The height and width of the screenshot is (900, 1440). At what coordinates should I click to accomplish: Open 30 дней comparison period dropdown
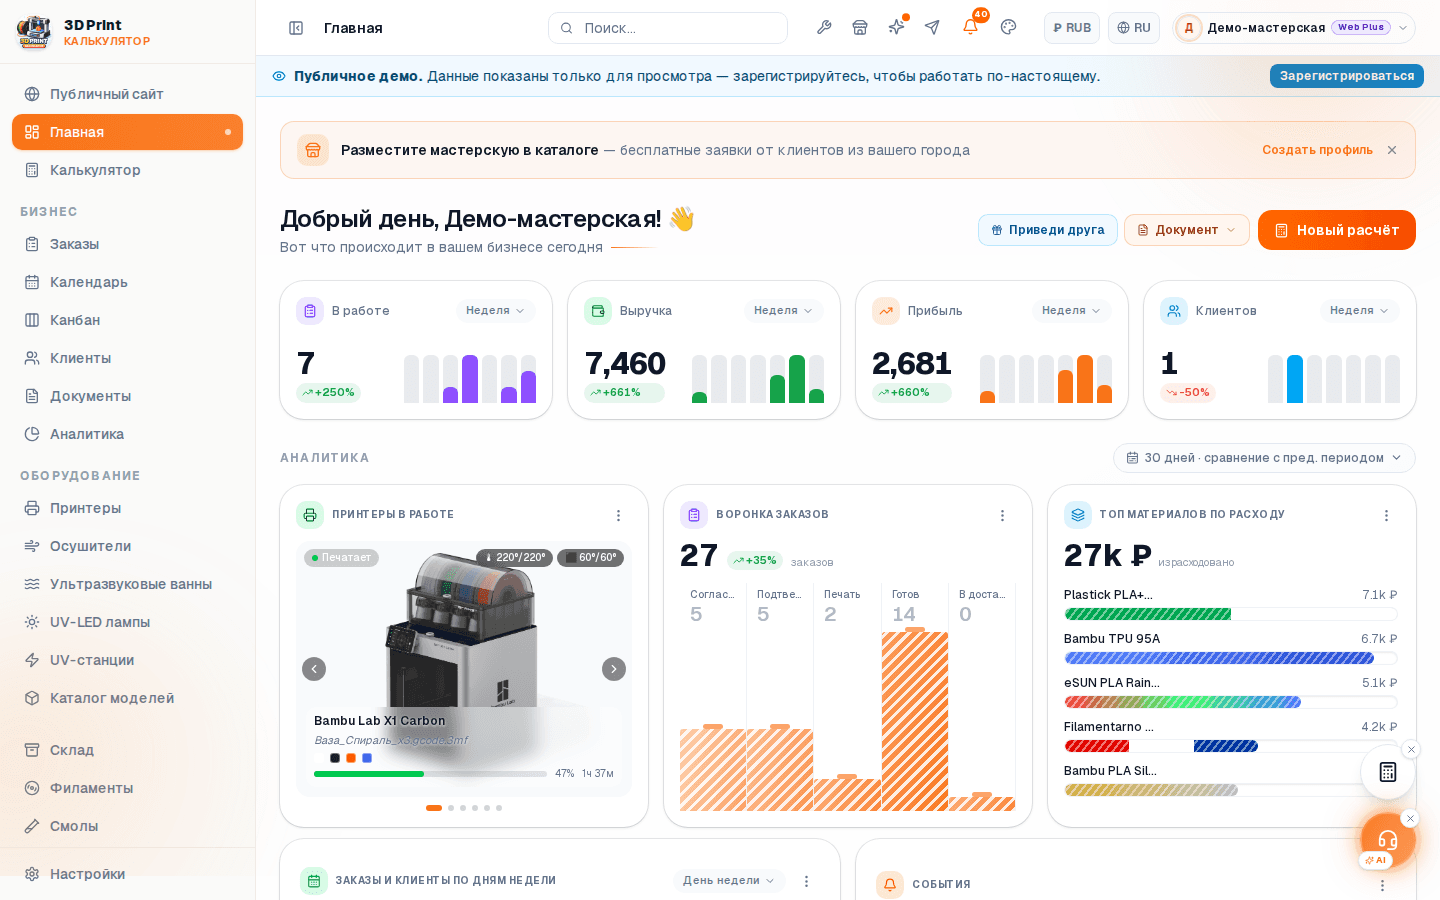1264,458
